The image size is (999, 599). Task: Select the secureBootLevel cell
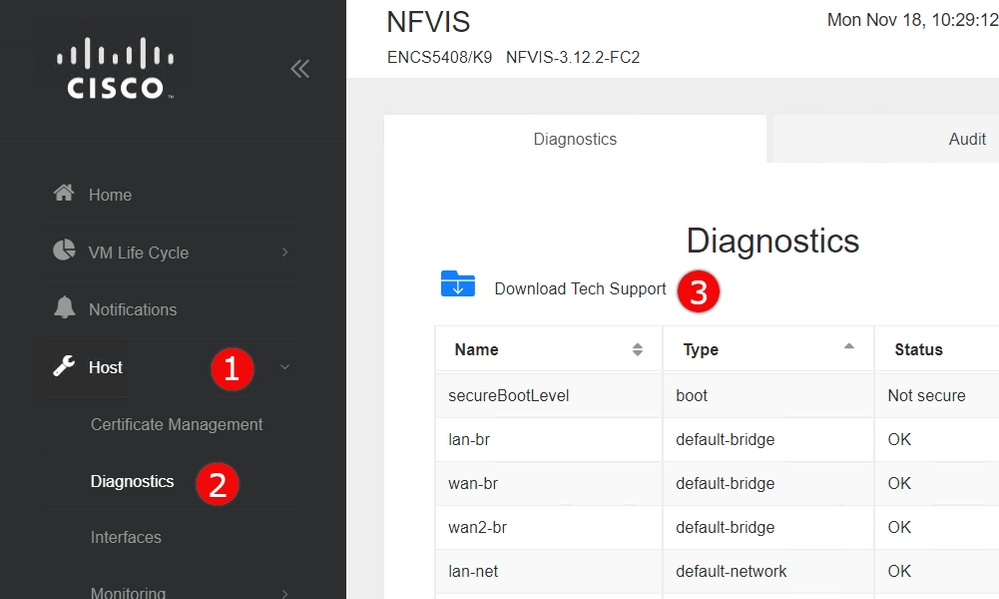549,396
